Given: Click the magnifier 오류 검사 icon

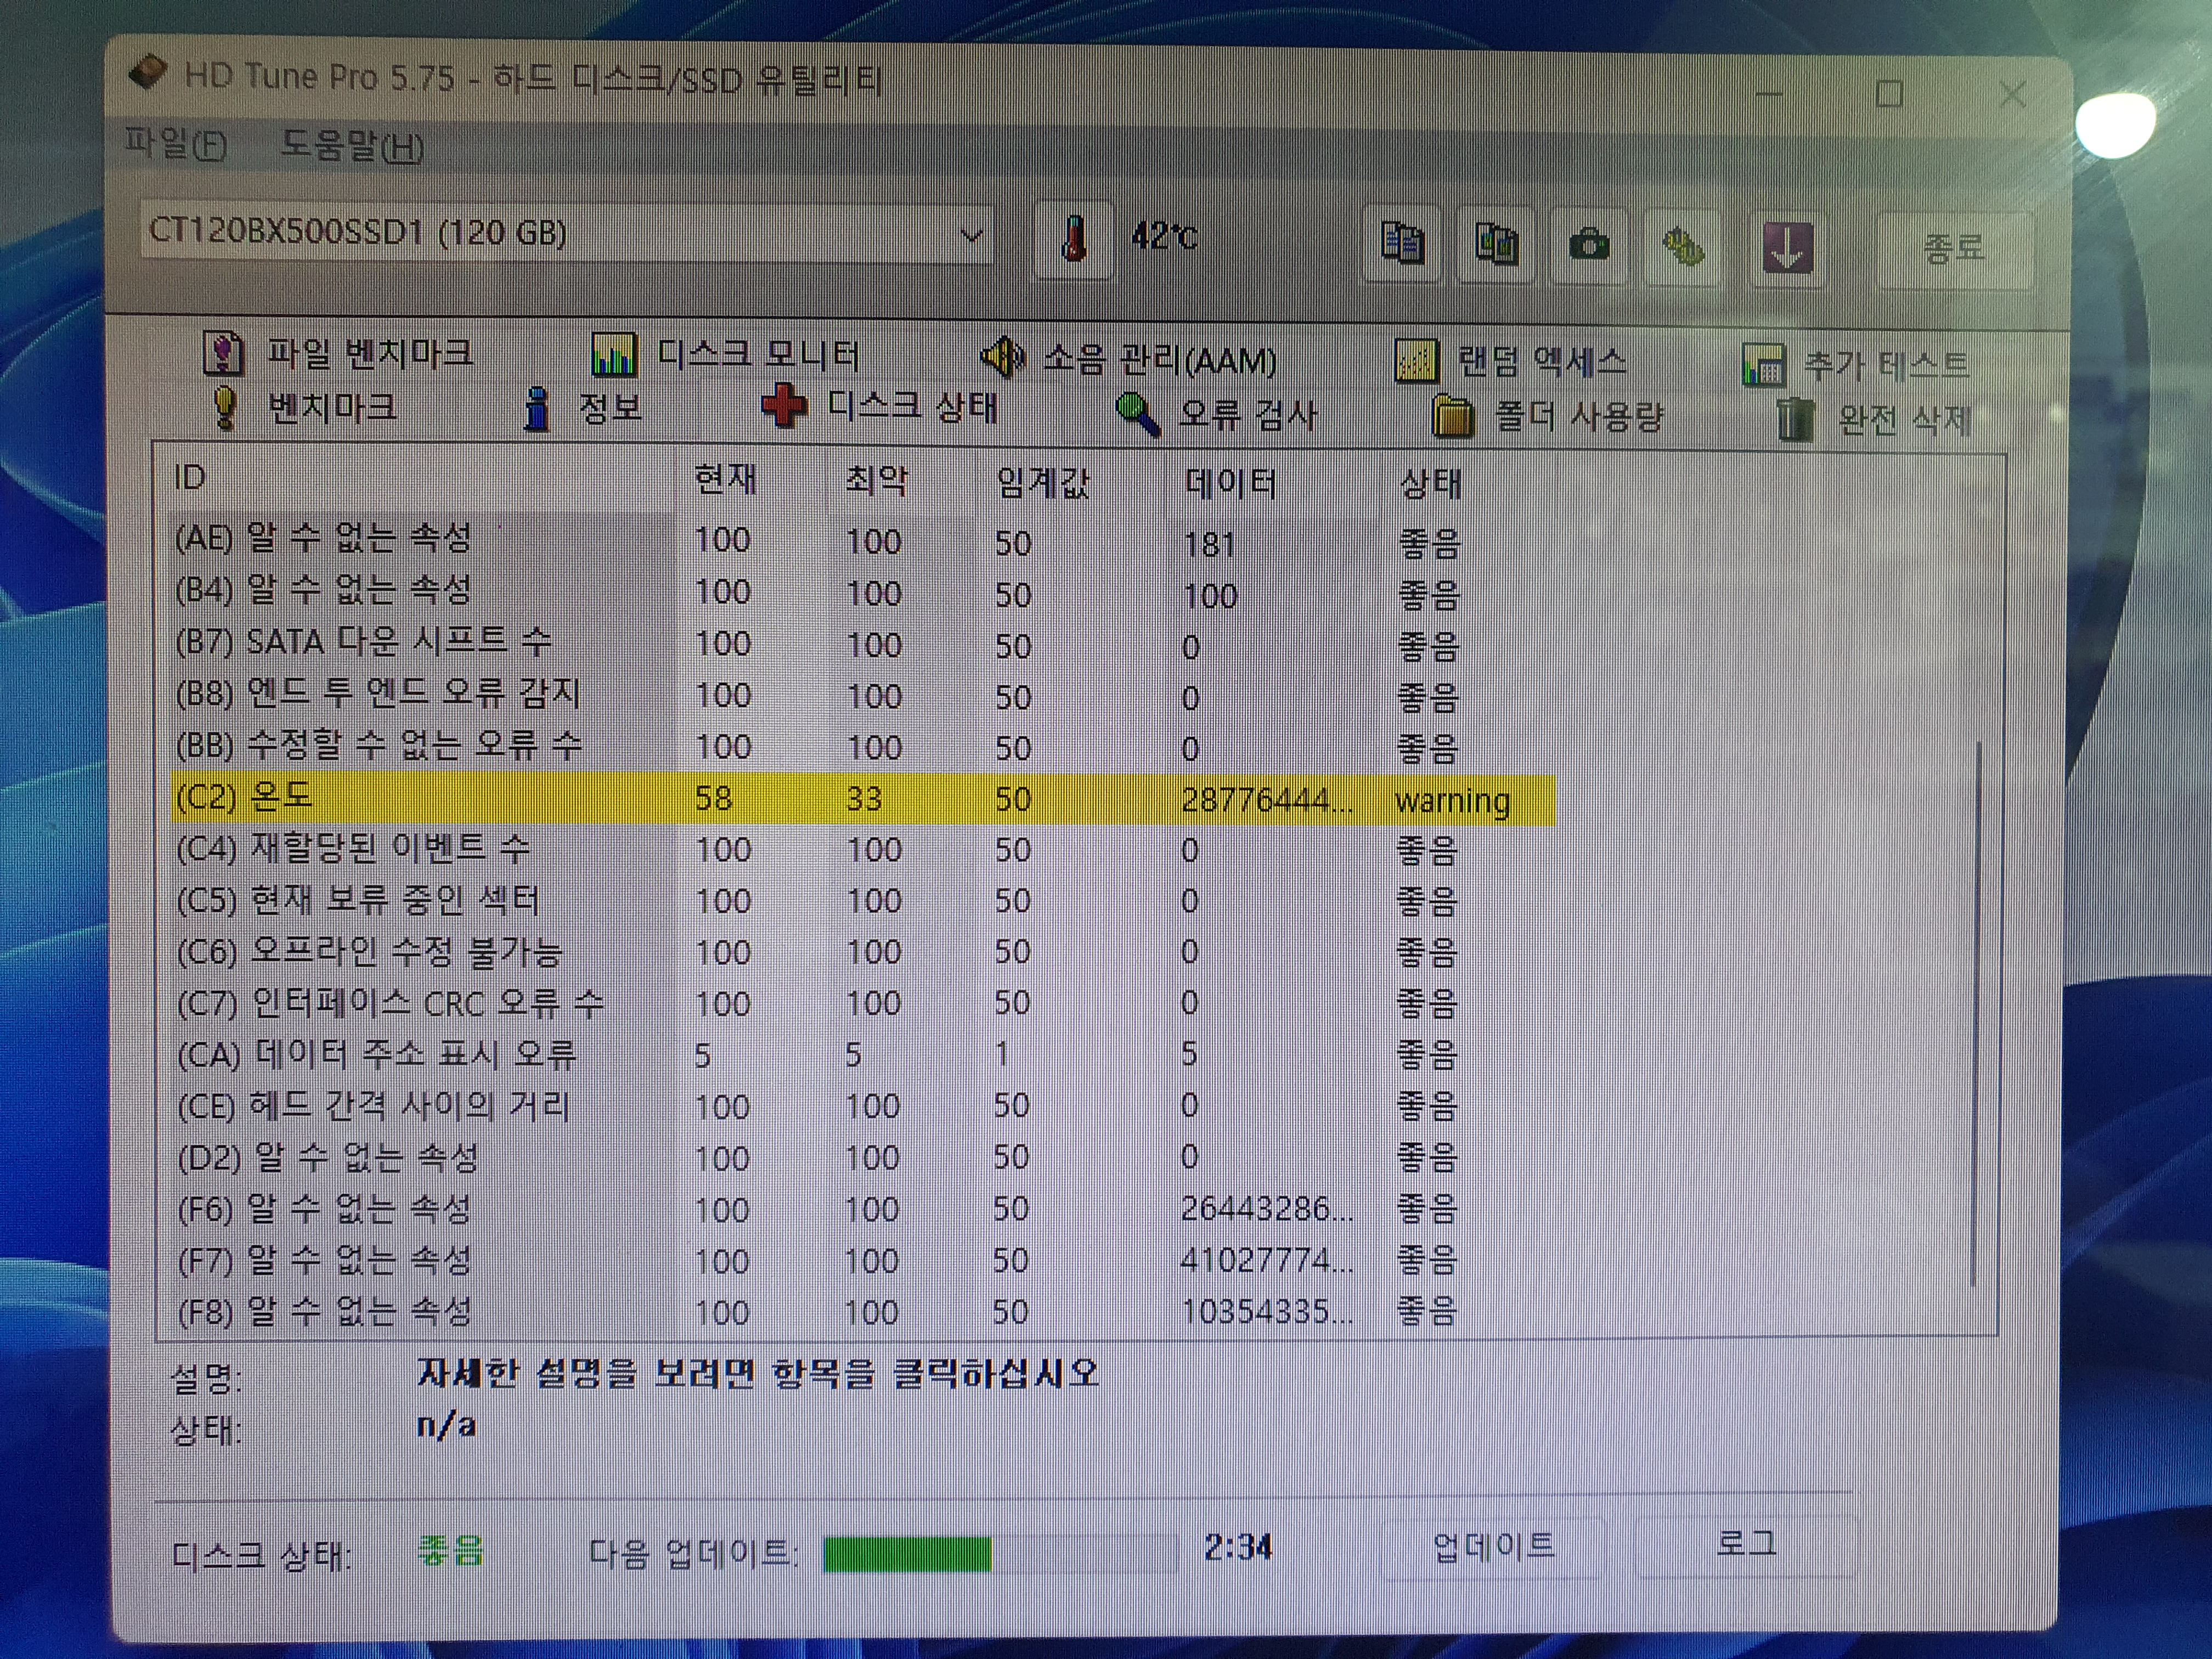Looking at the screenshot, I should [x=1138, y=414].
